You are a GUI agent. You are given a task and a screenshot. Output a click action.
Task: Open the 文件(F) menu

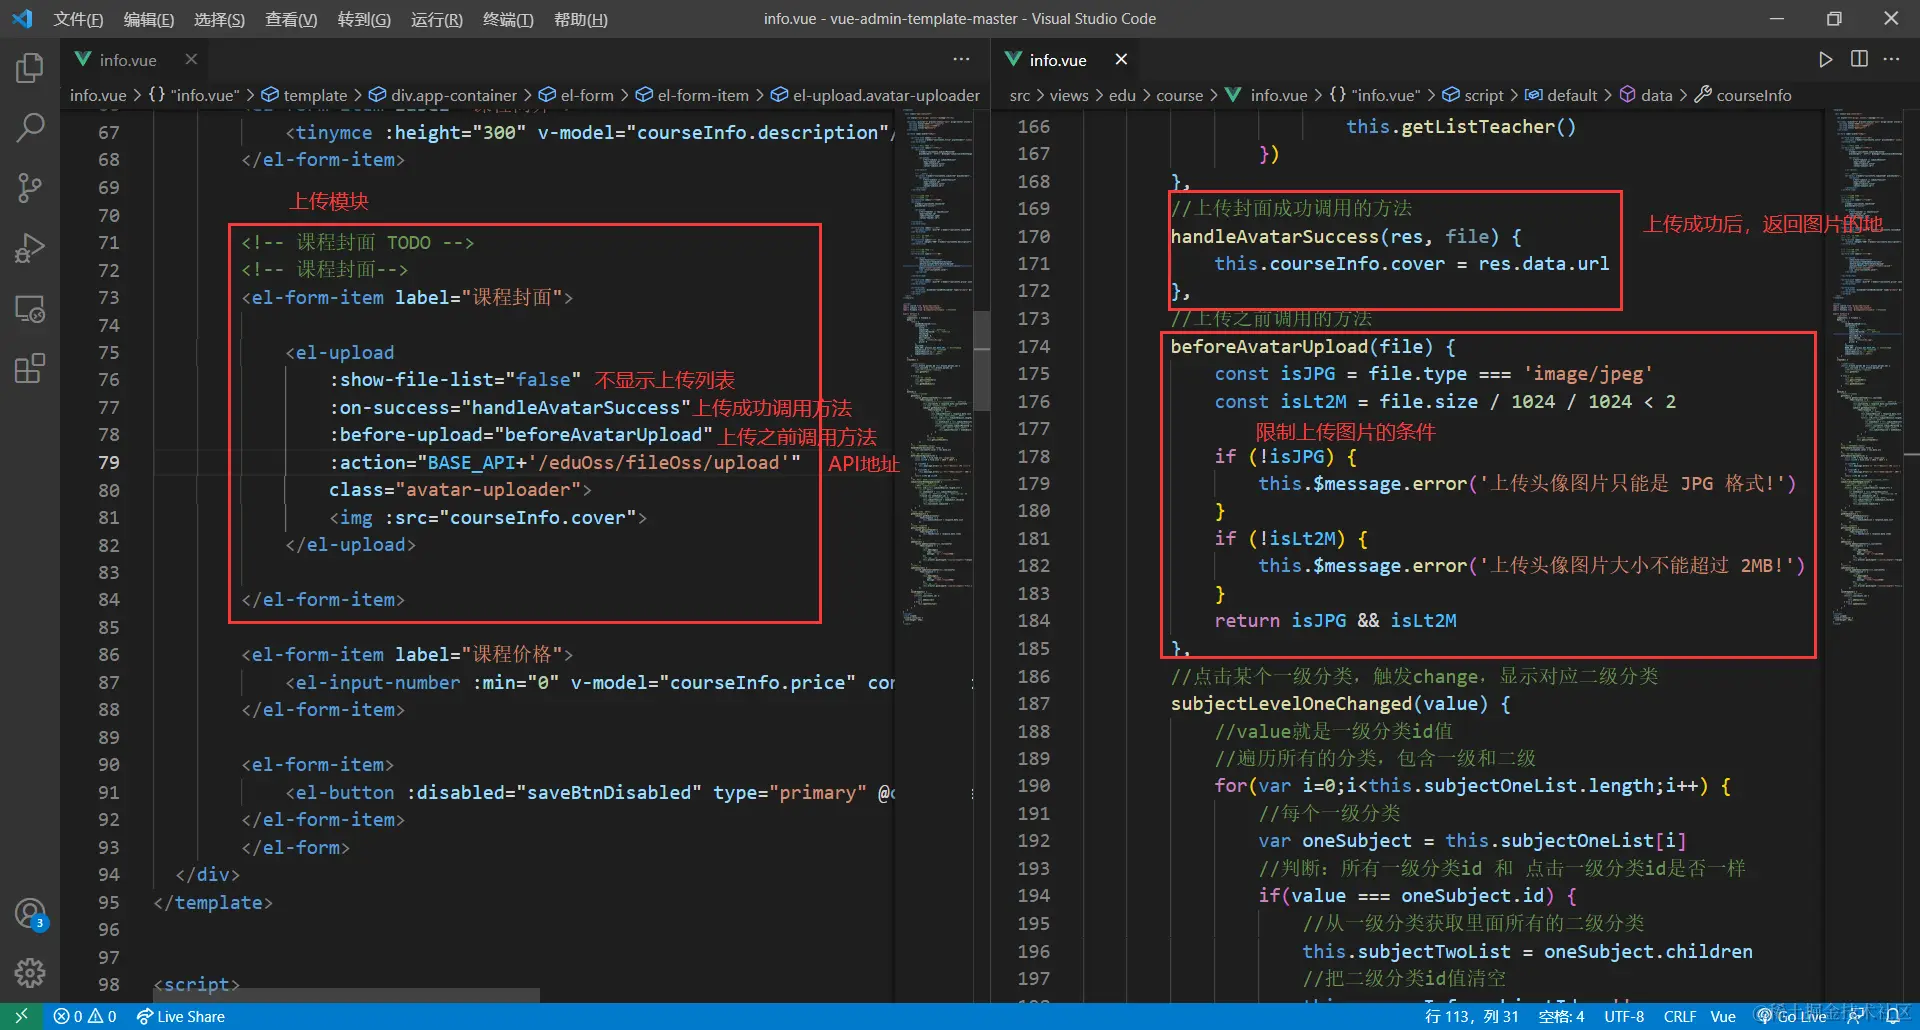pyautogui.click(x=78, y=19)
